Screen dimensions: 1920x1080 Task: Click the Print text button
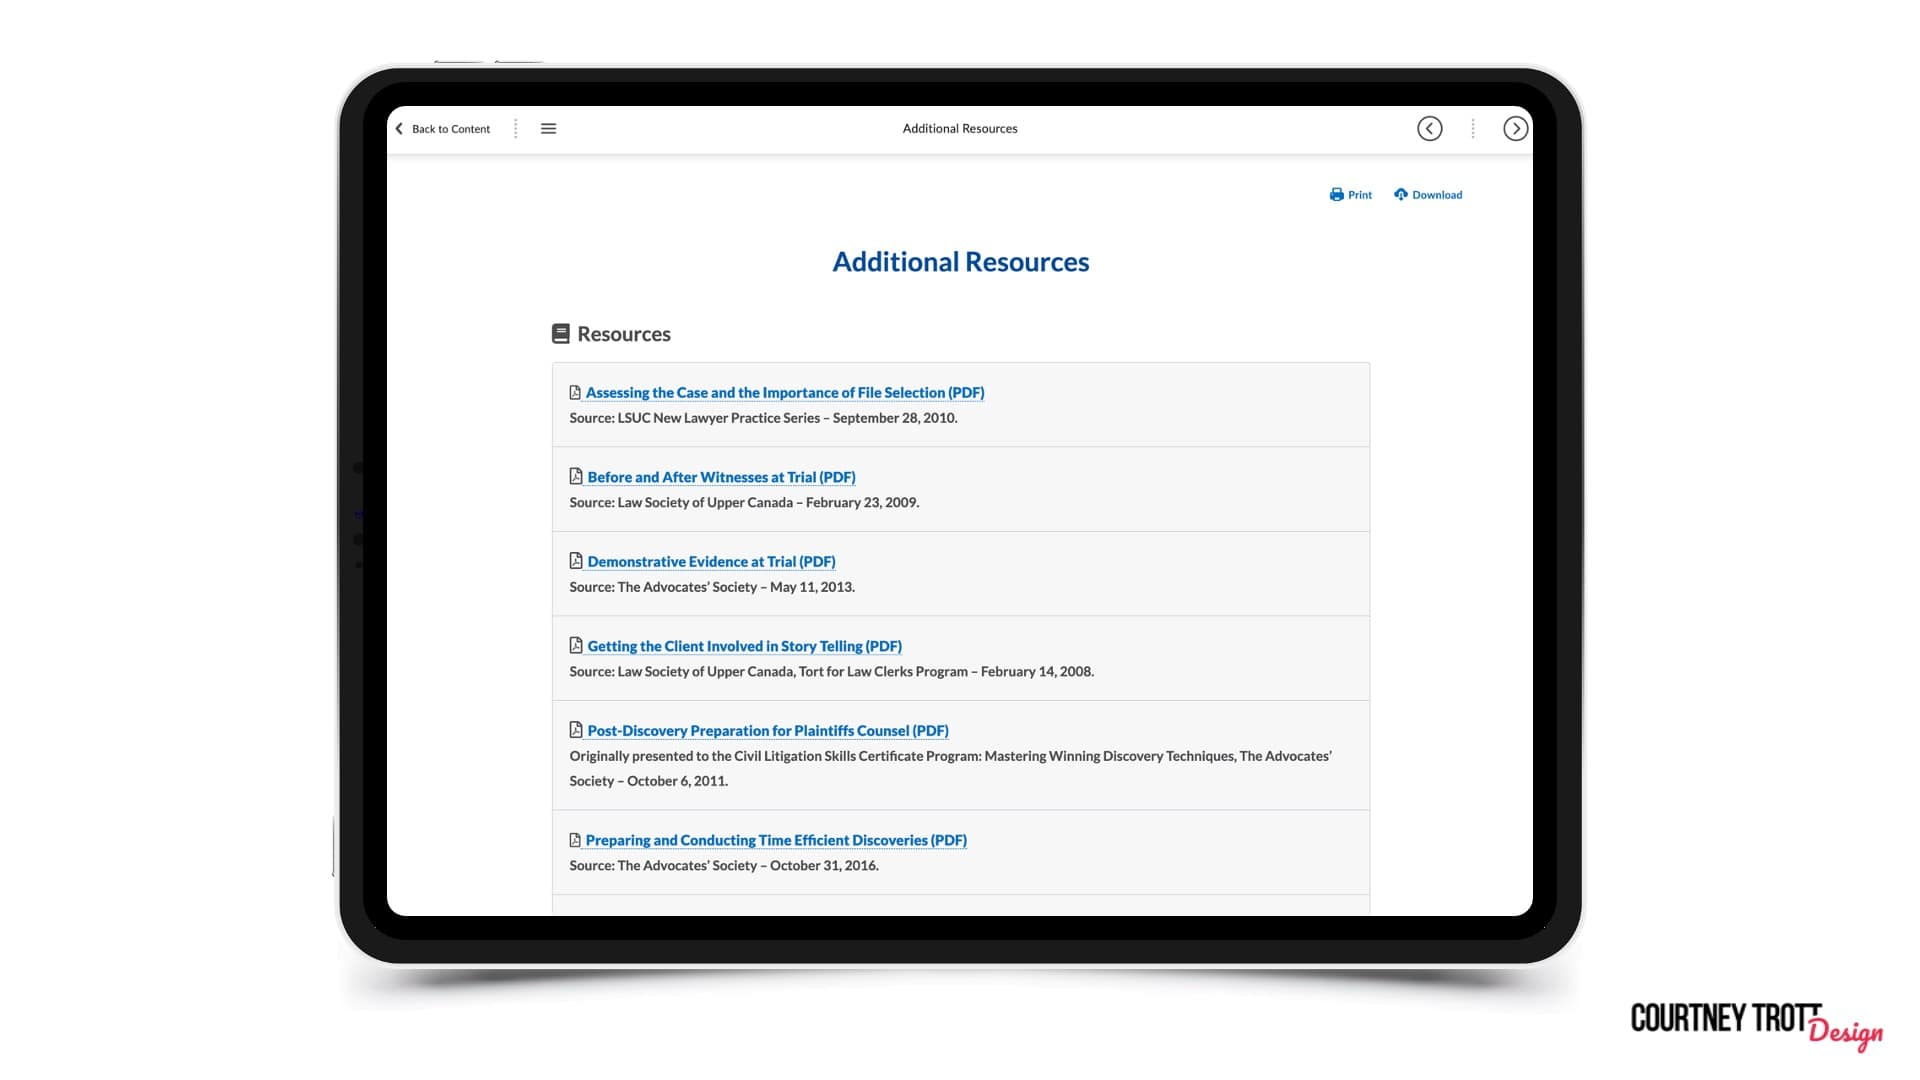[x=1359, y=195]
